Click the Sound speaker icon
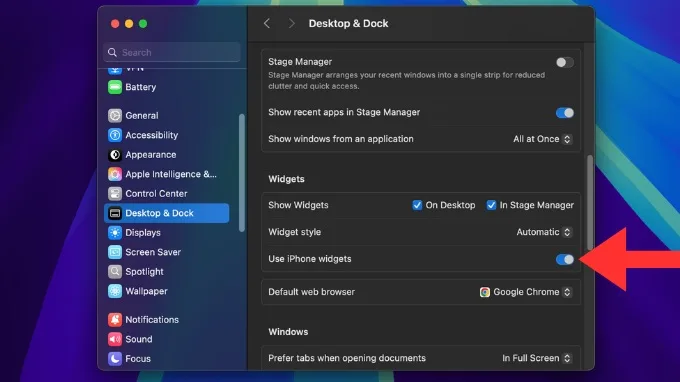 (115, 340)
